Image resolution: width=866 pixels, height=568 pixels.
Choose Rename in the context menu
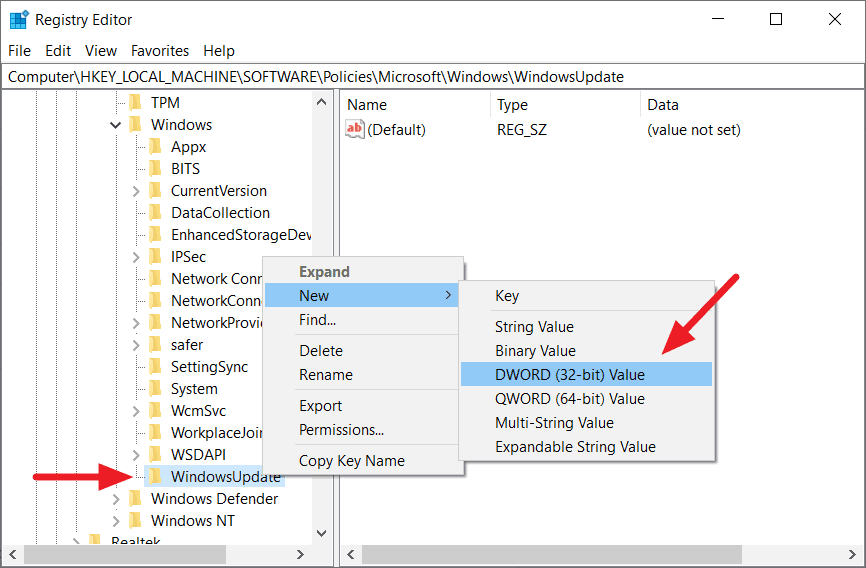coord(362,375)
